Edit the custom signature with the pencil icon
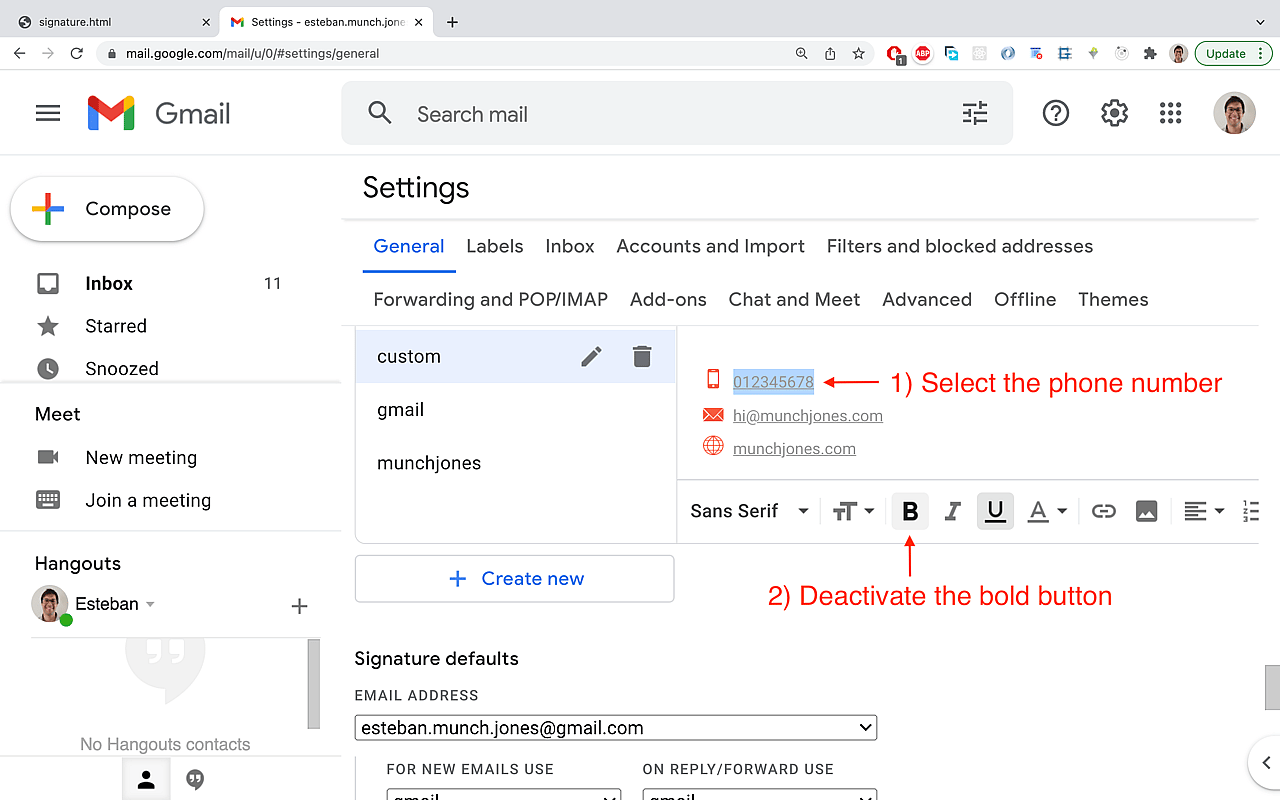 tap(591, 356)
